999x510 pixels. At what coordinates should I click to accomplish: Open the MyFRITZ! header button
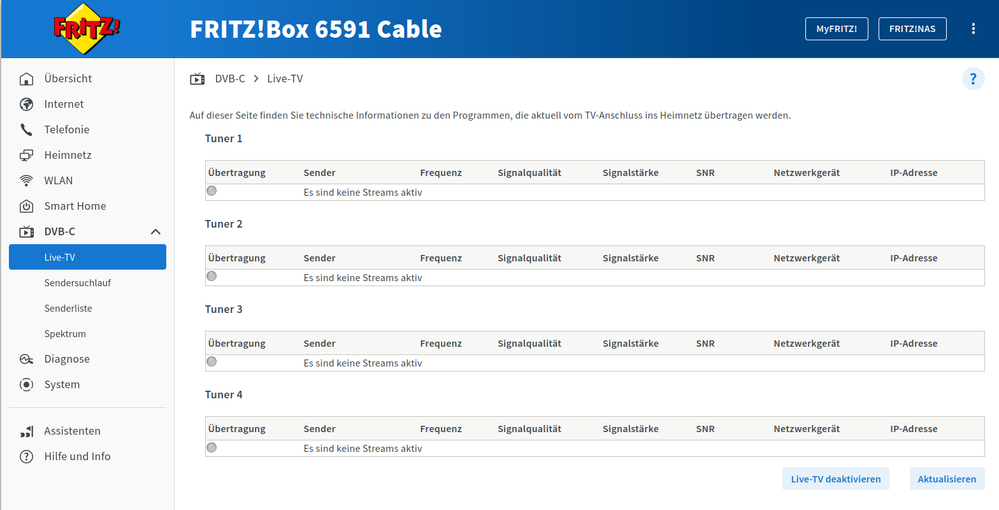837,29
